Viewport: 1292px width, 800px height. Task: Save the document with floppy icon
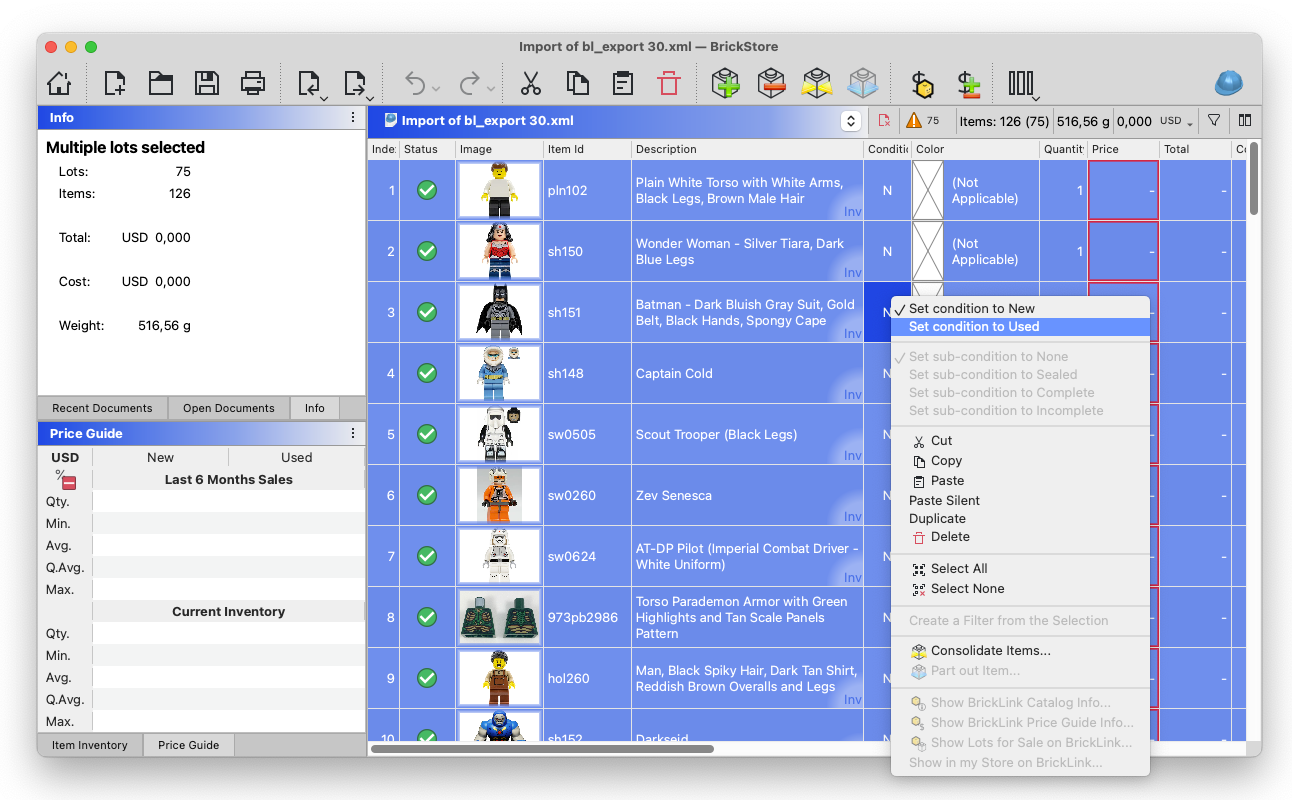click(207, 83)
